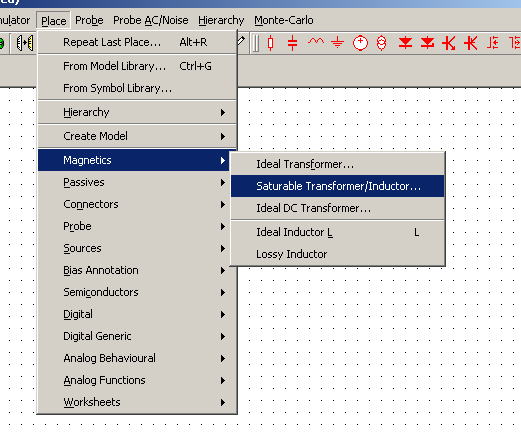Select the voltage source toolbar icon

click(x=360, y=43)
